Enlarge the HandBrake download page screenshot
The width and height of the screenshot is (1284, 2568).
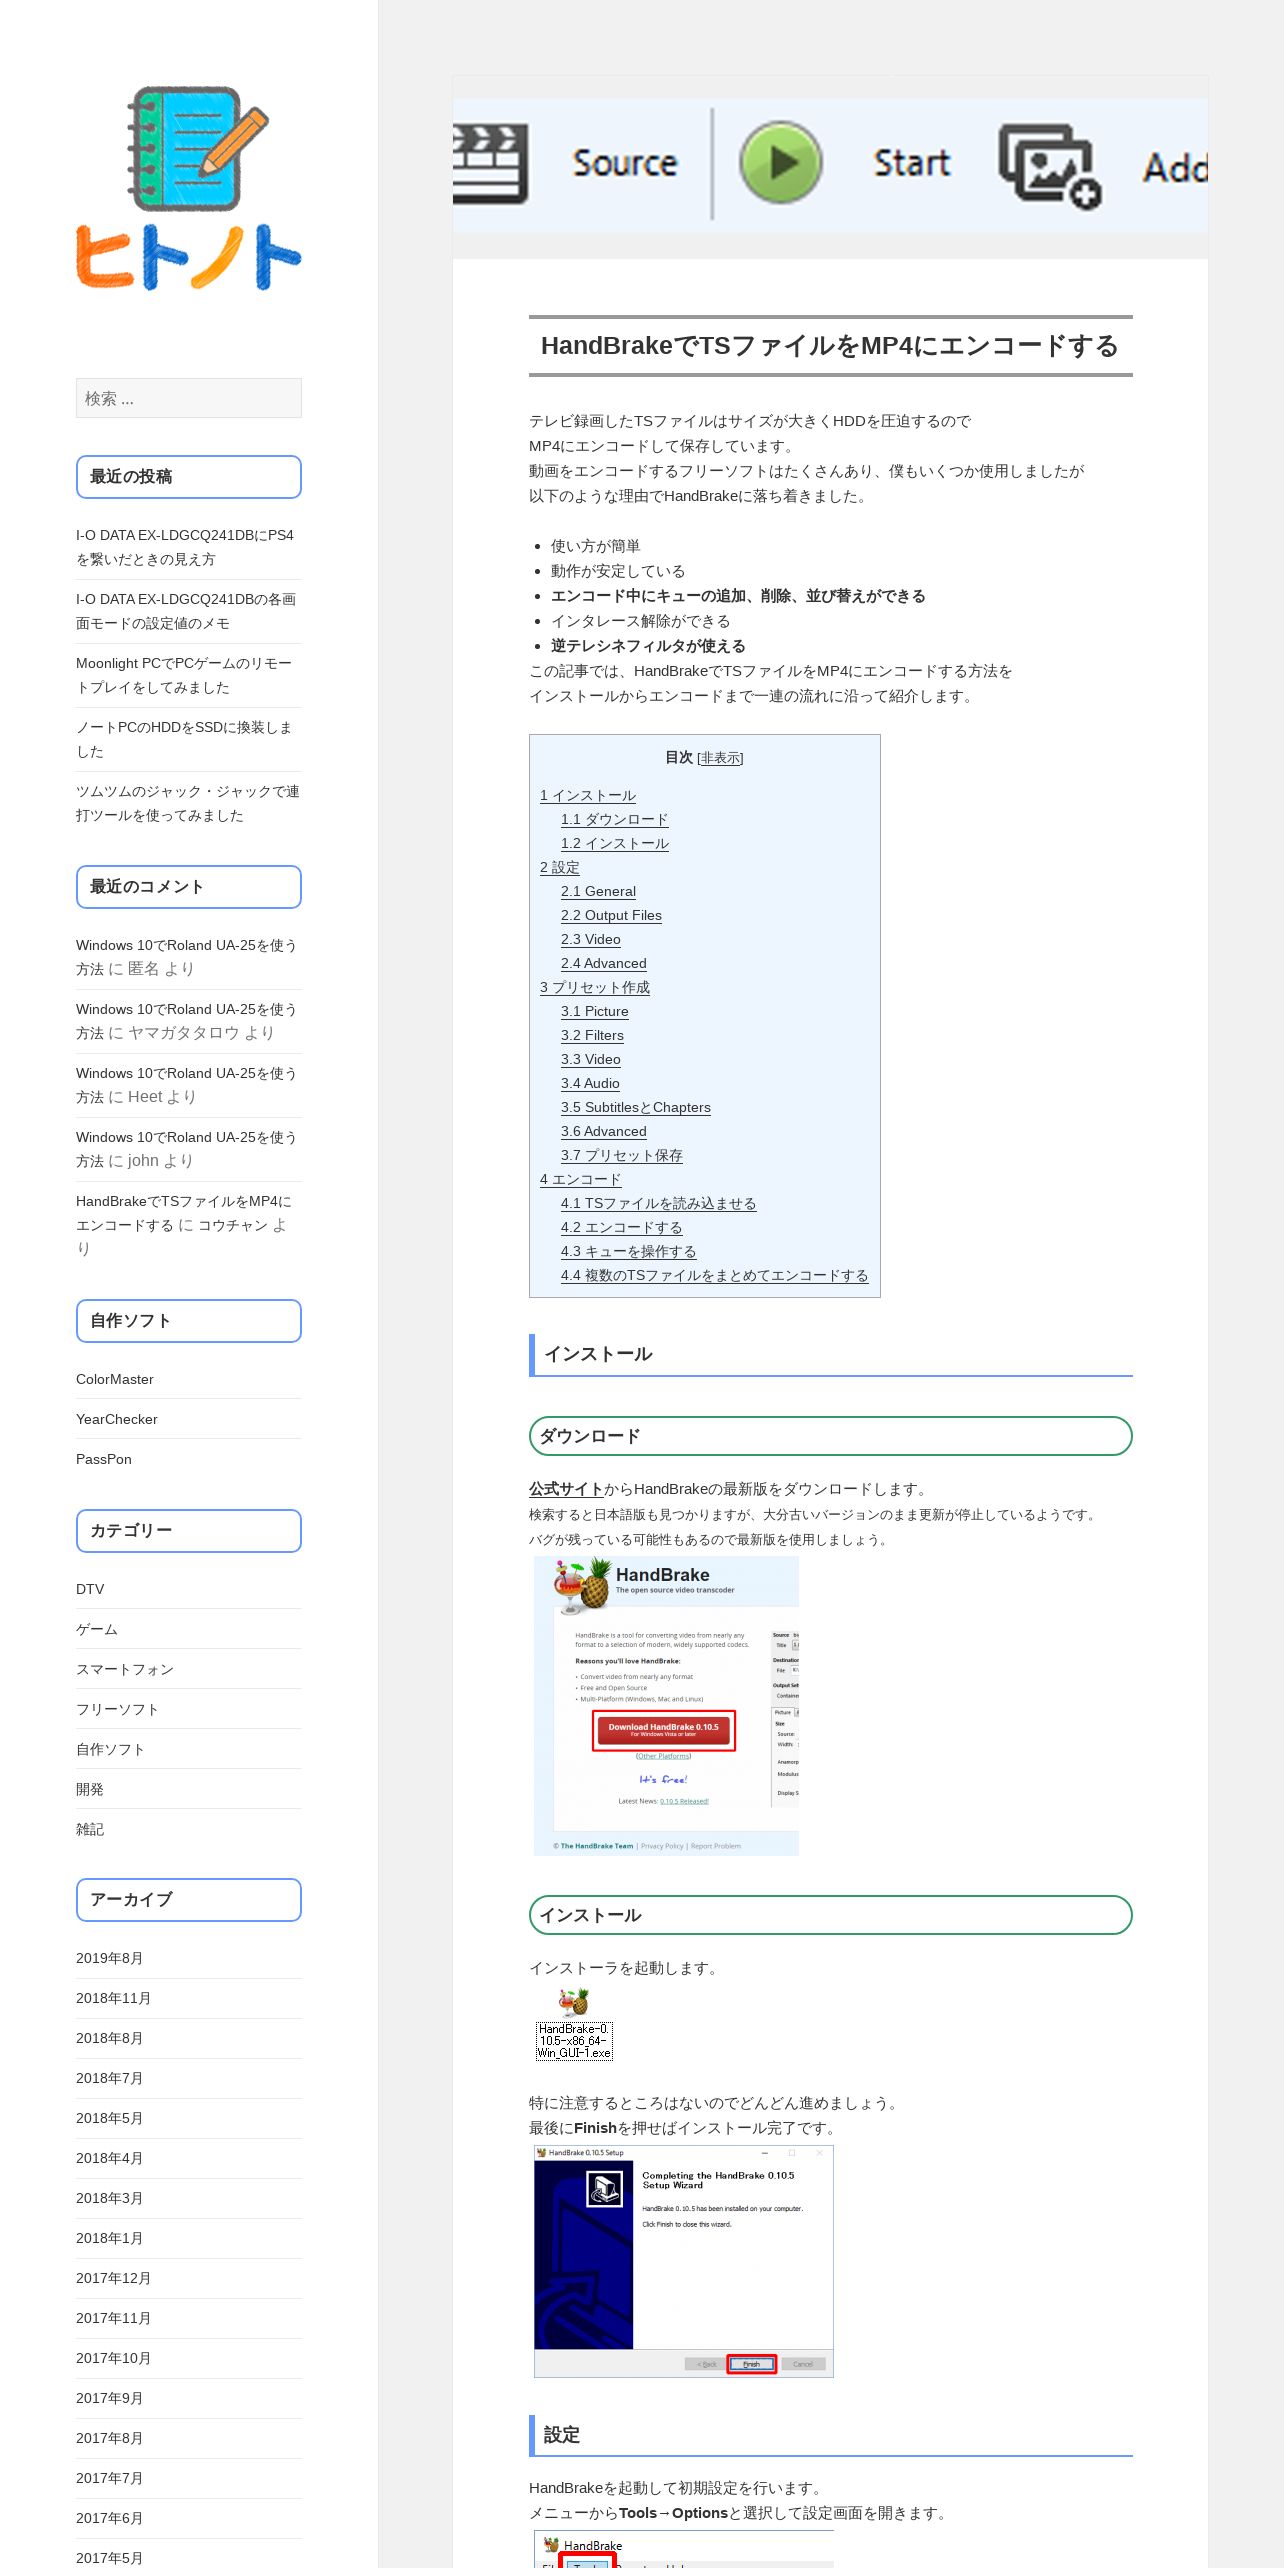point(666,1706)
